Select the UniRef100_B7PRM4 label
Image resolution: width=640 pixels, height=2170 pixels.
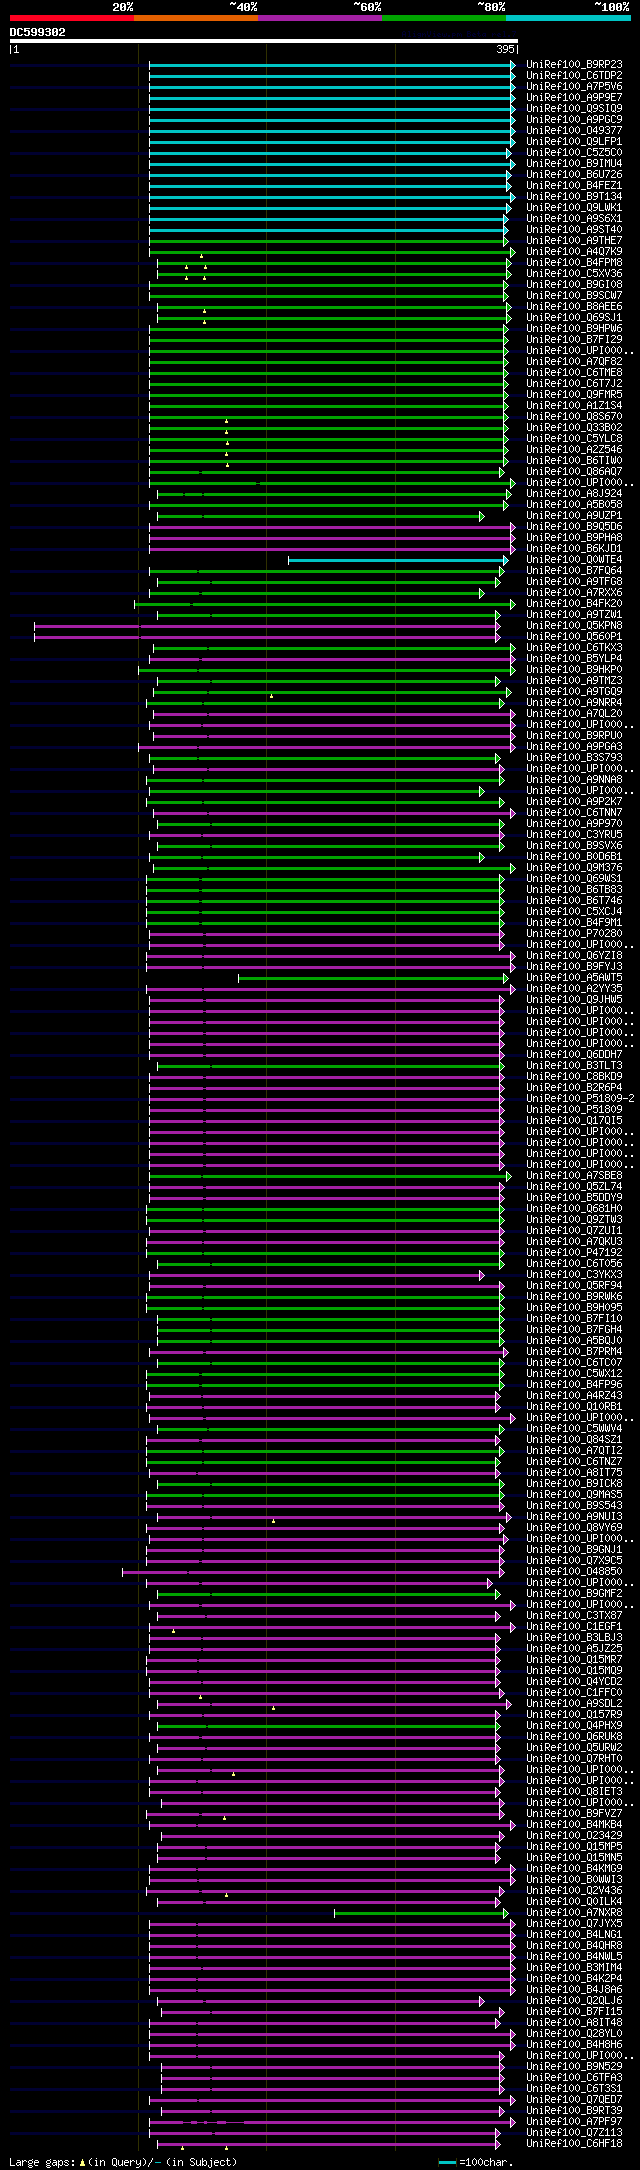[x=574, y=1351]
